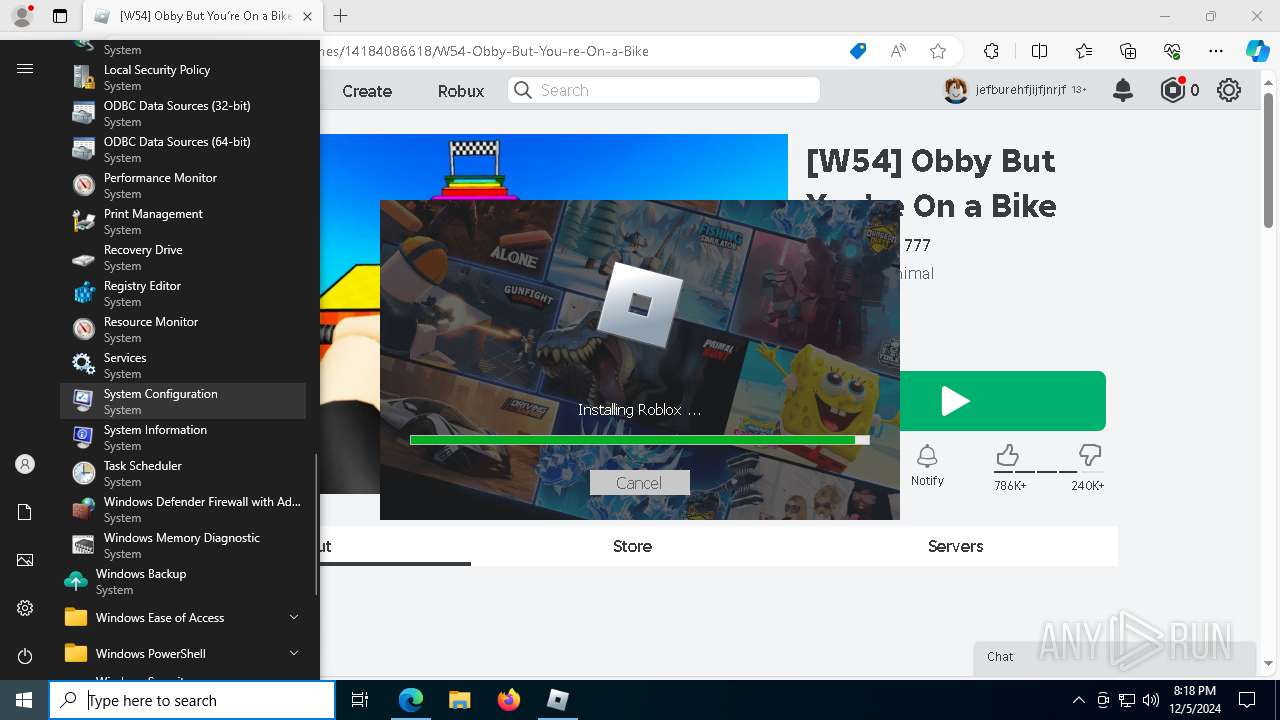Open Edge Extensions icon
Image resolution: width=1280 pixels, height=720 pixels.
point(991,51)
